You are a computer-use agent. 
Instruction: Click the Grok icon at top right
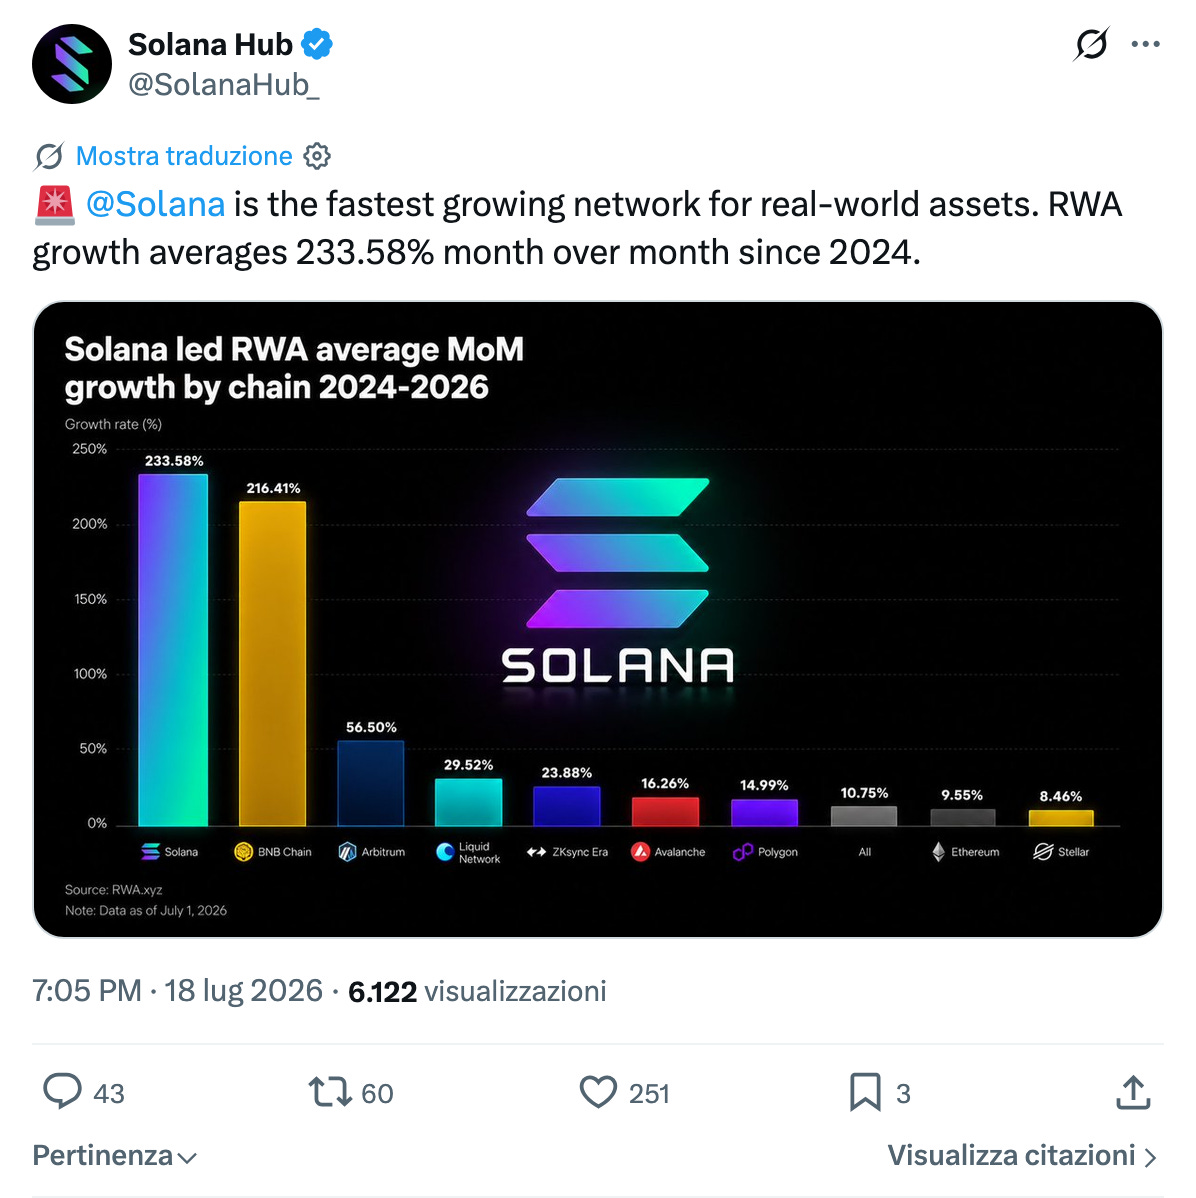coord(1091,44)
